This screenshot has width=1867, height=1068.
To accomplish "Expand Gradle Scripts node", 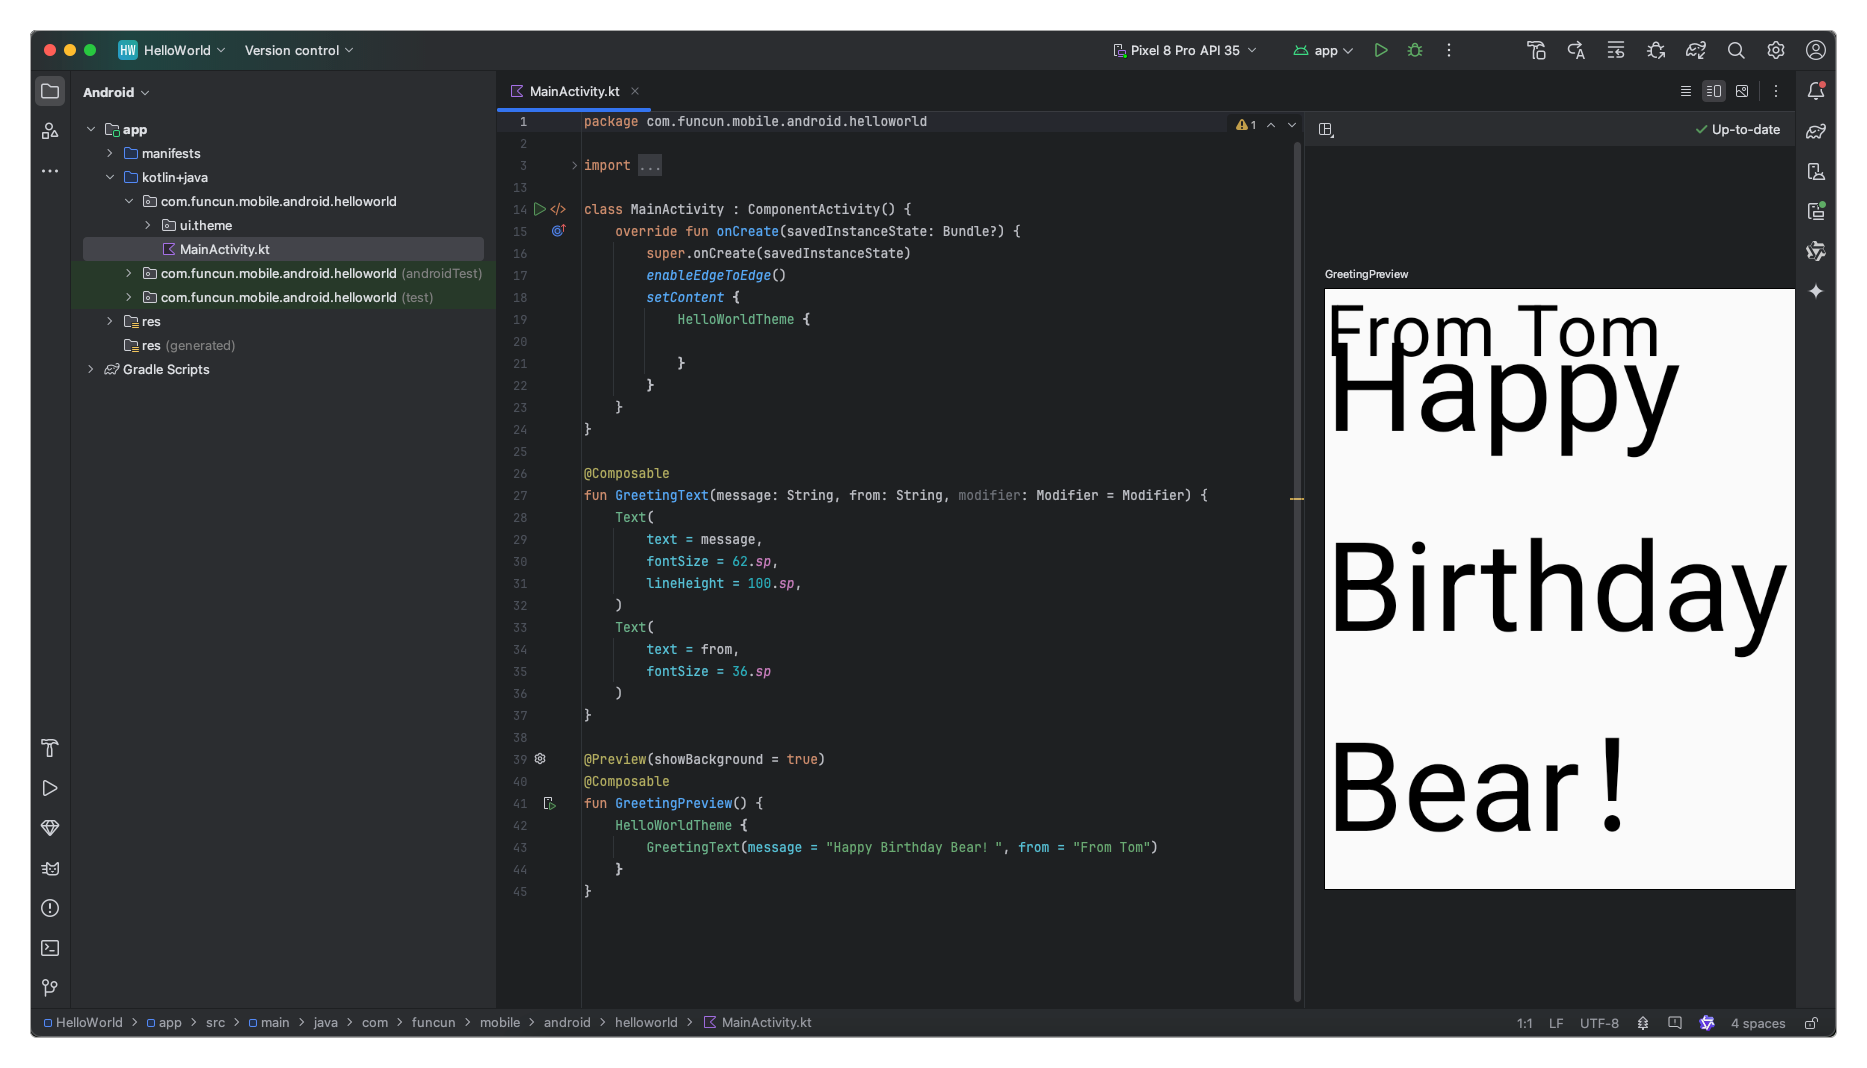I will (x=91, y=369).
